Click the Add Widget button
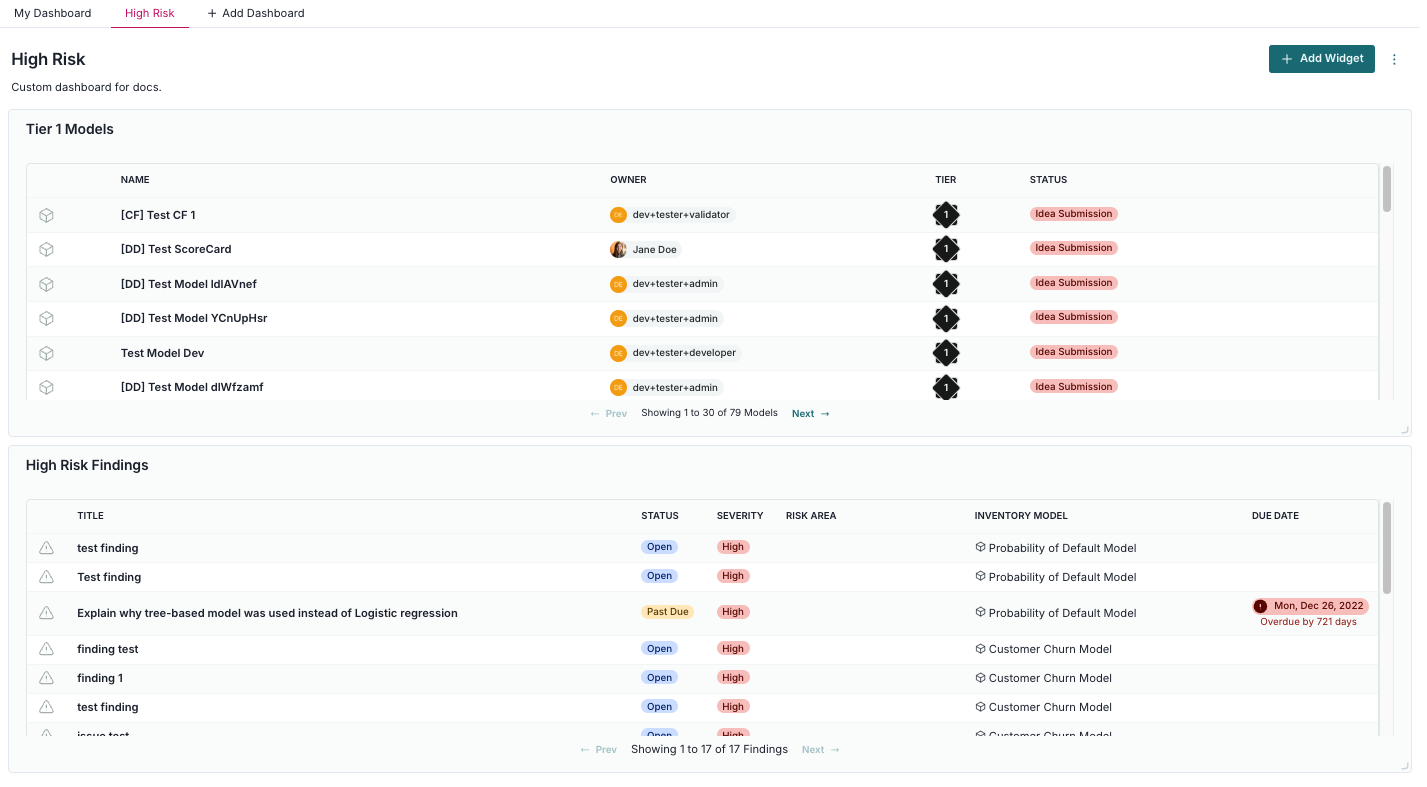The image size is (1427, 787). pyautogui.click(x=1321, y=59)
